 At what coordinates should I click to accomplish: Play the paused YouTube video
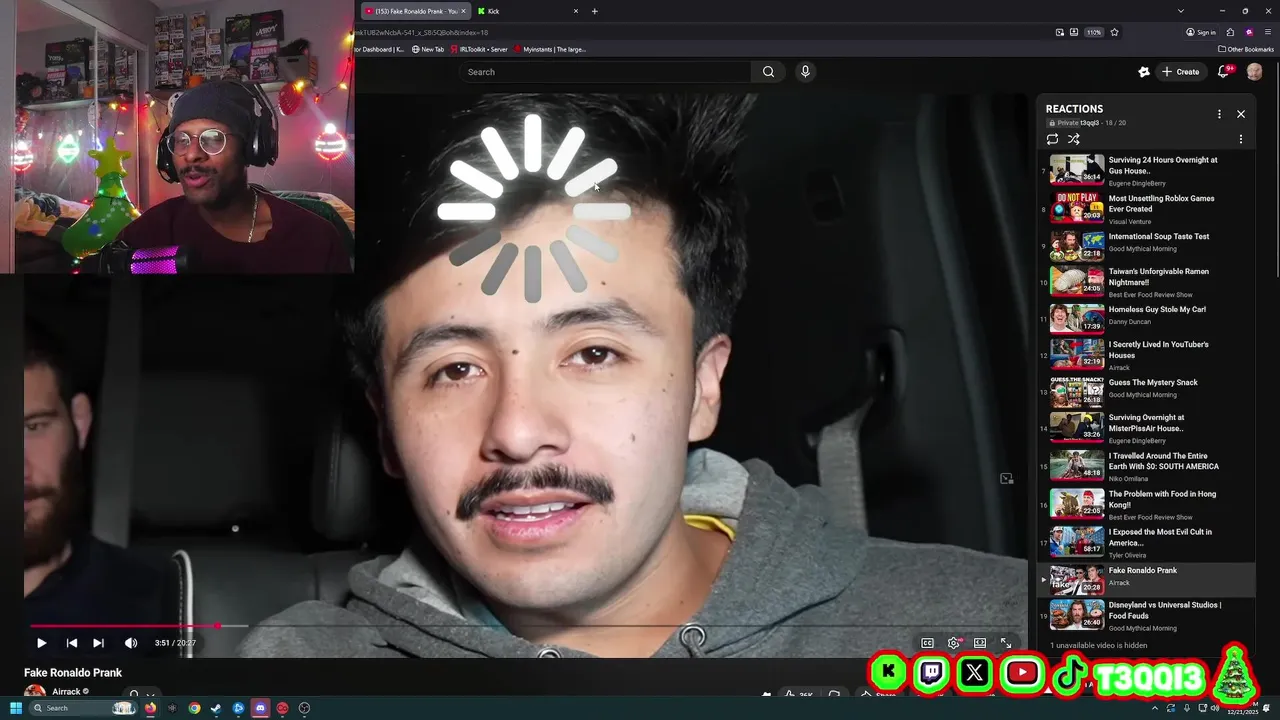point(41,643)
